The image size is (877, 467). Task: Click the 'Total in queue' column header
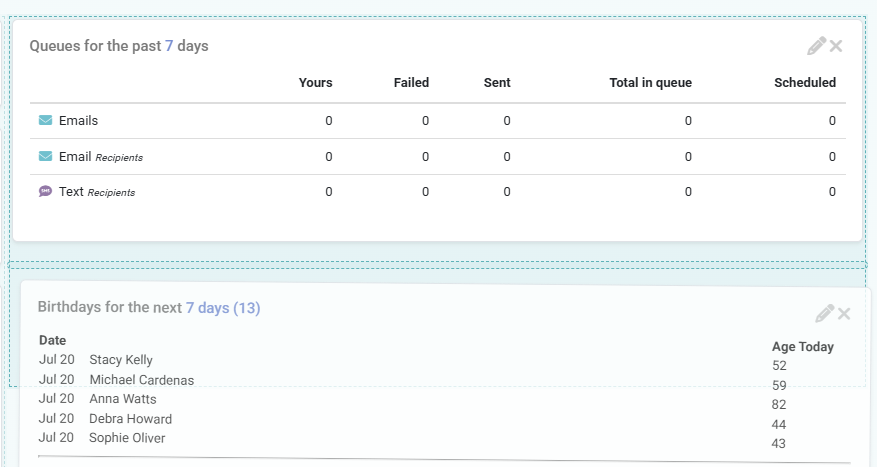tap(650, 83)
